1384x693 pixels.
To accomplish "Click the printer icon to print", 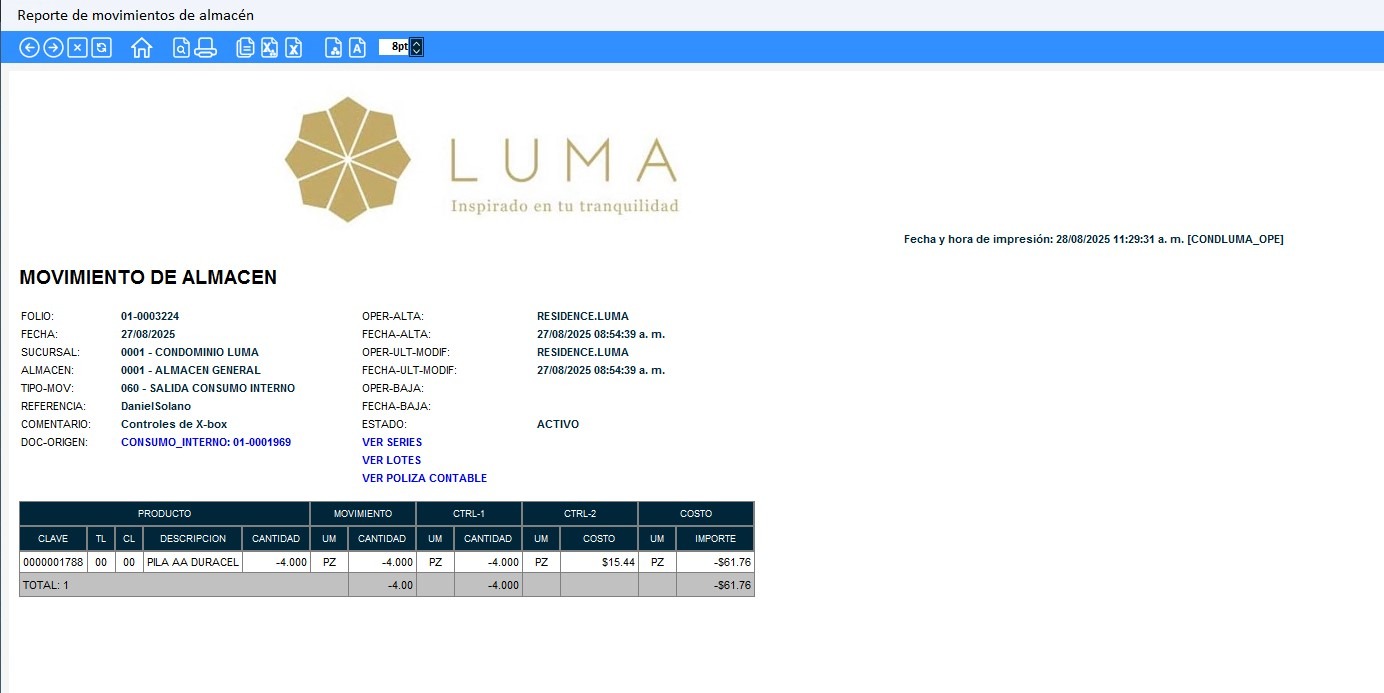I will (x=205, y=47).
